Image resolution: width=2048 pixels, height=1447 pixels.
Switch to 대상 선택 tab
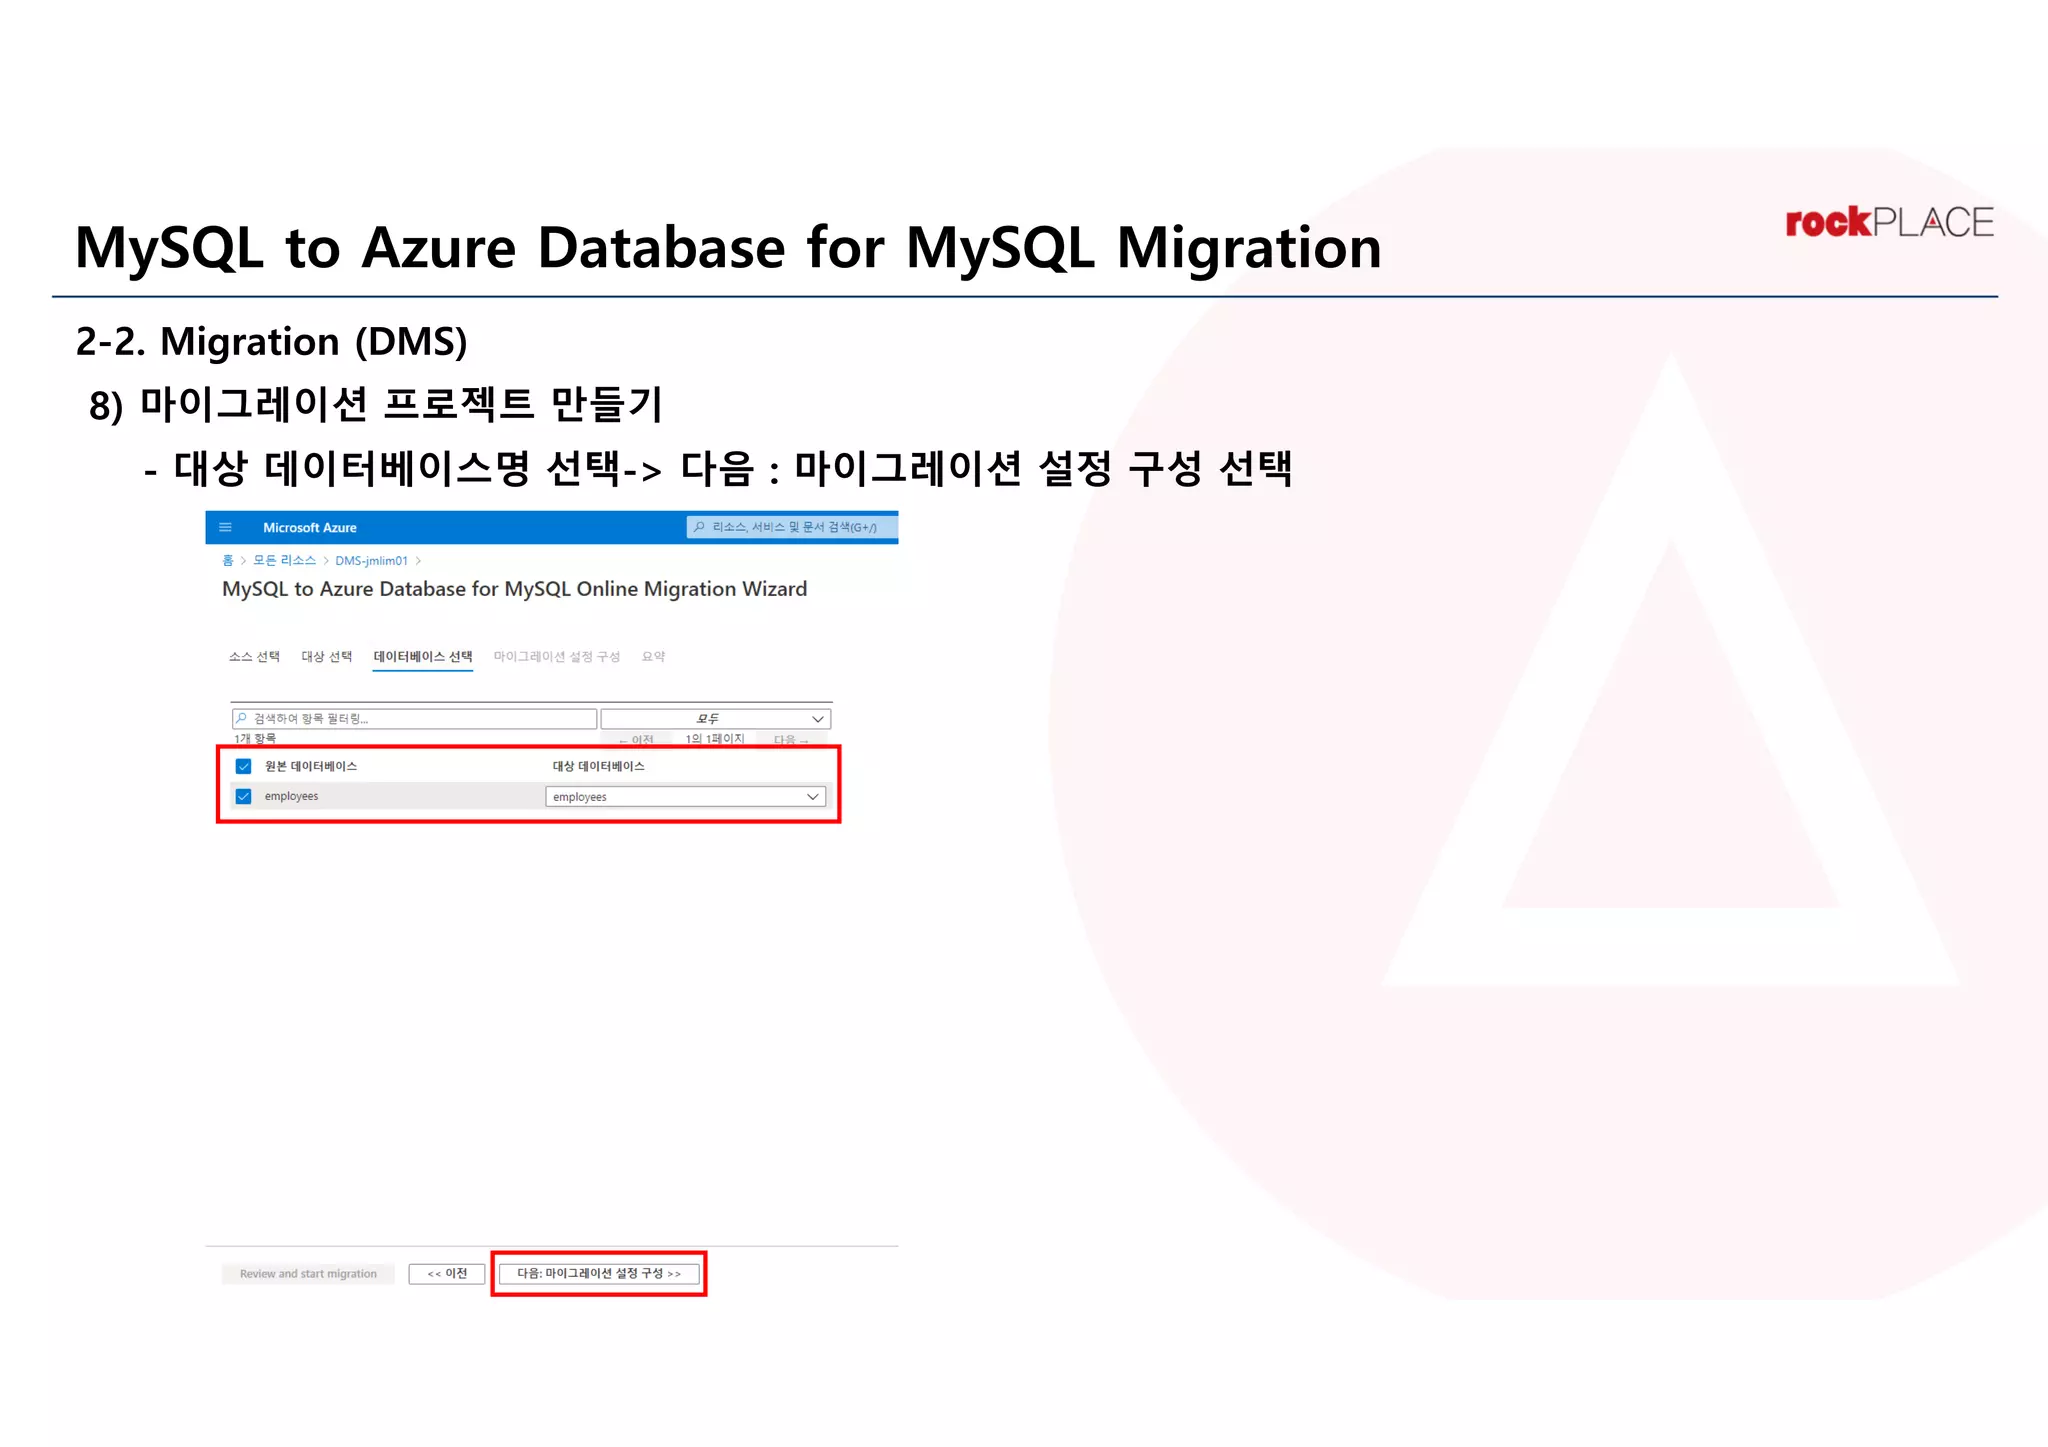pos(327,656)
